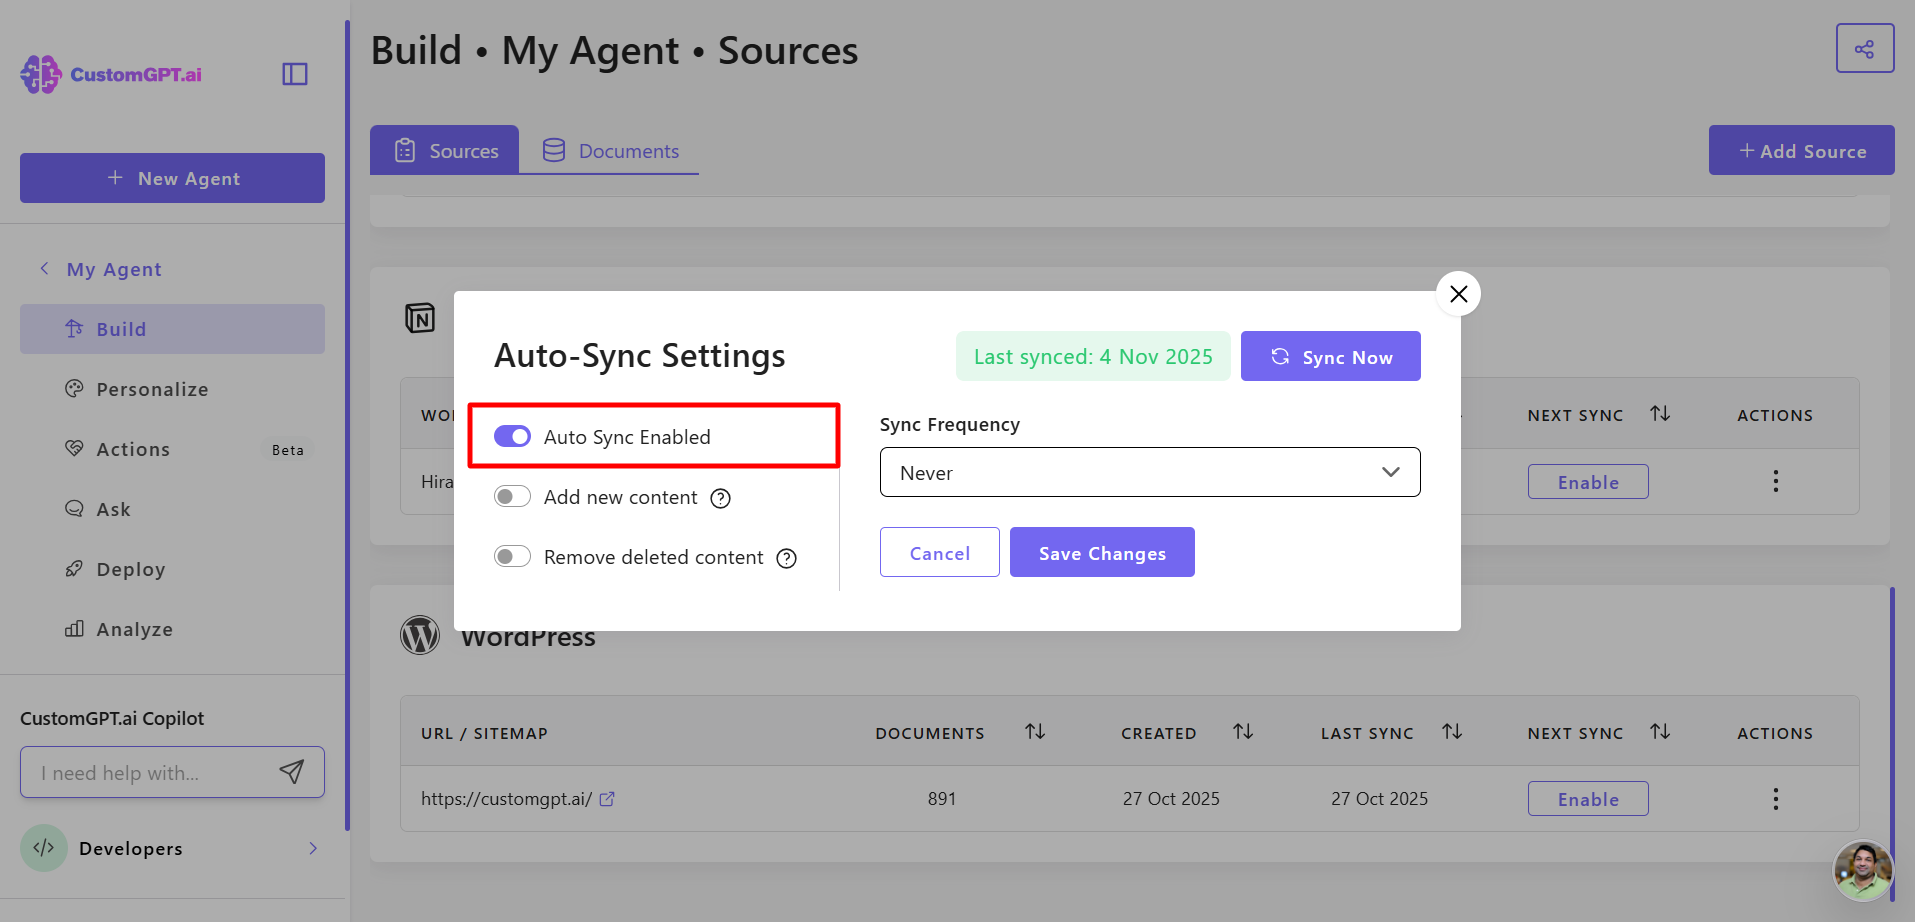Open Deploy in the sidebar
Screen dimensions: 1920x922
(172, 569)
